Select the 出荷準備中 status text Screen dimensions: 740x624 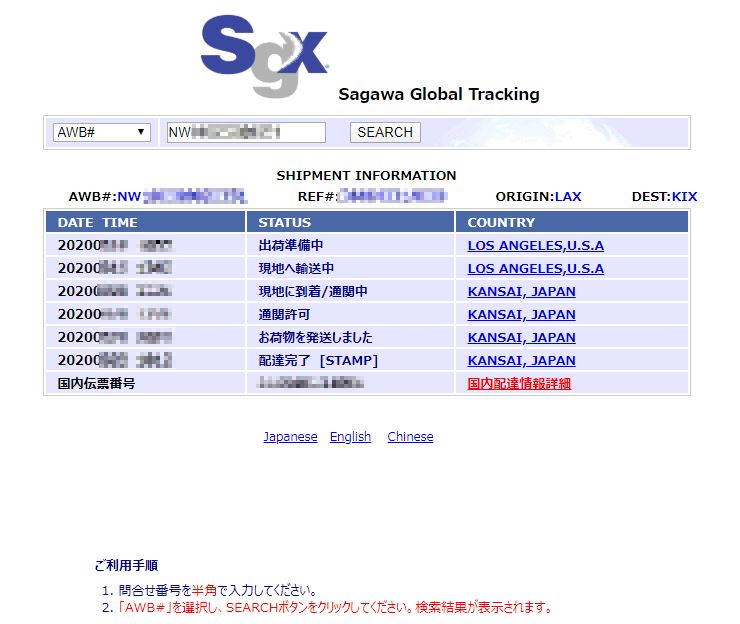291,245
